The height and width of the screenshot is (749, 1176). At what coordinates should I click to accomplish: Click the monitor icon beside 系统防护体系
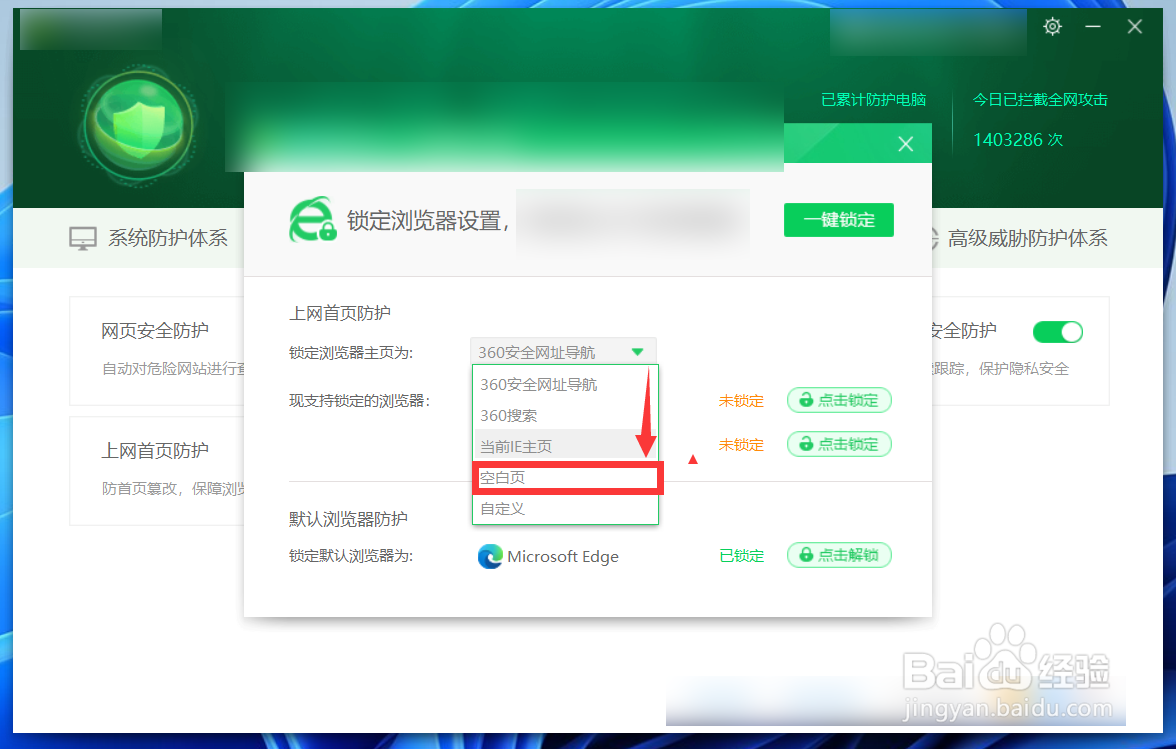click(82, 238)
